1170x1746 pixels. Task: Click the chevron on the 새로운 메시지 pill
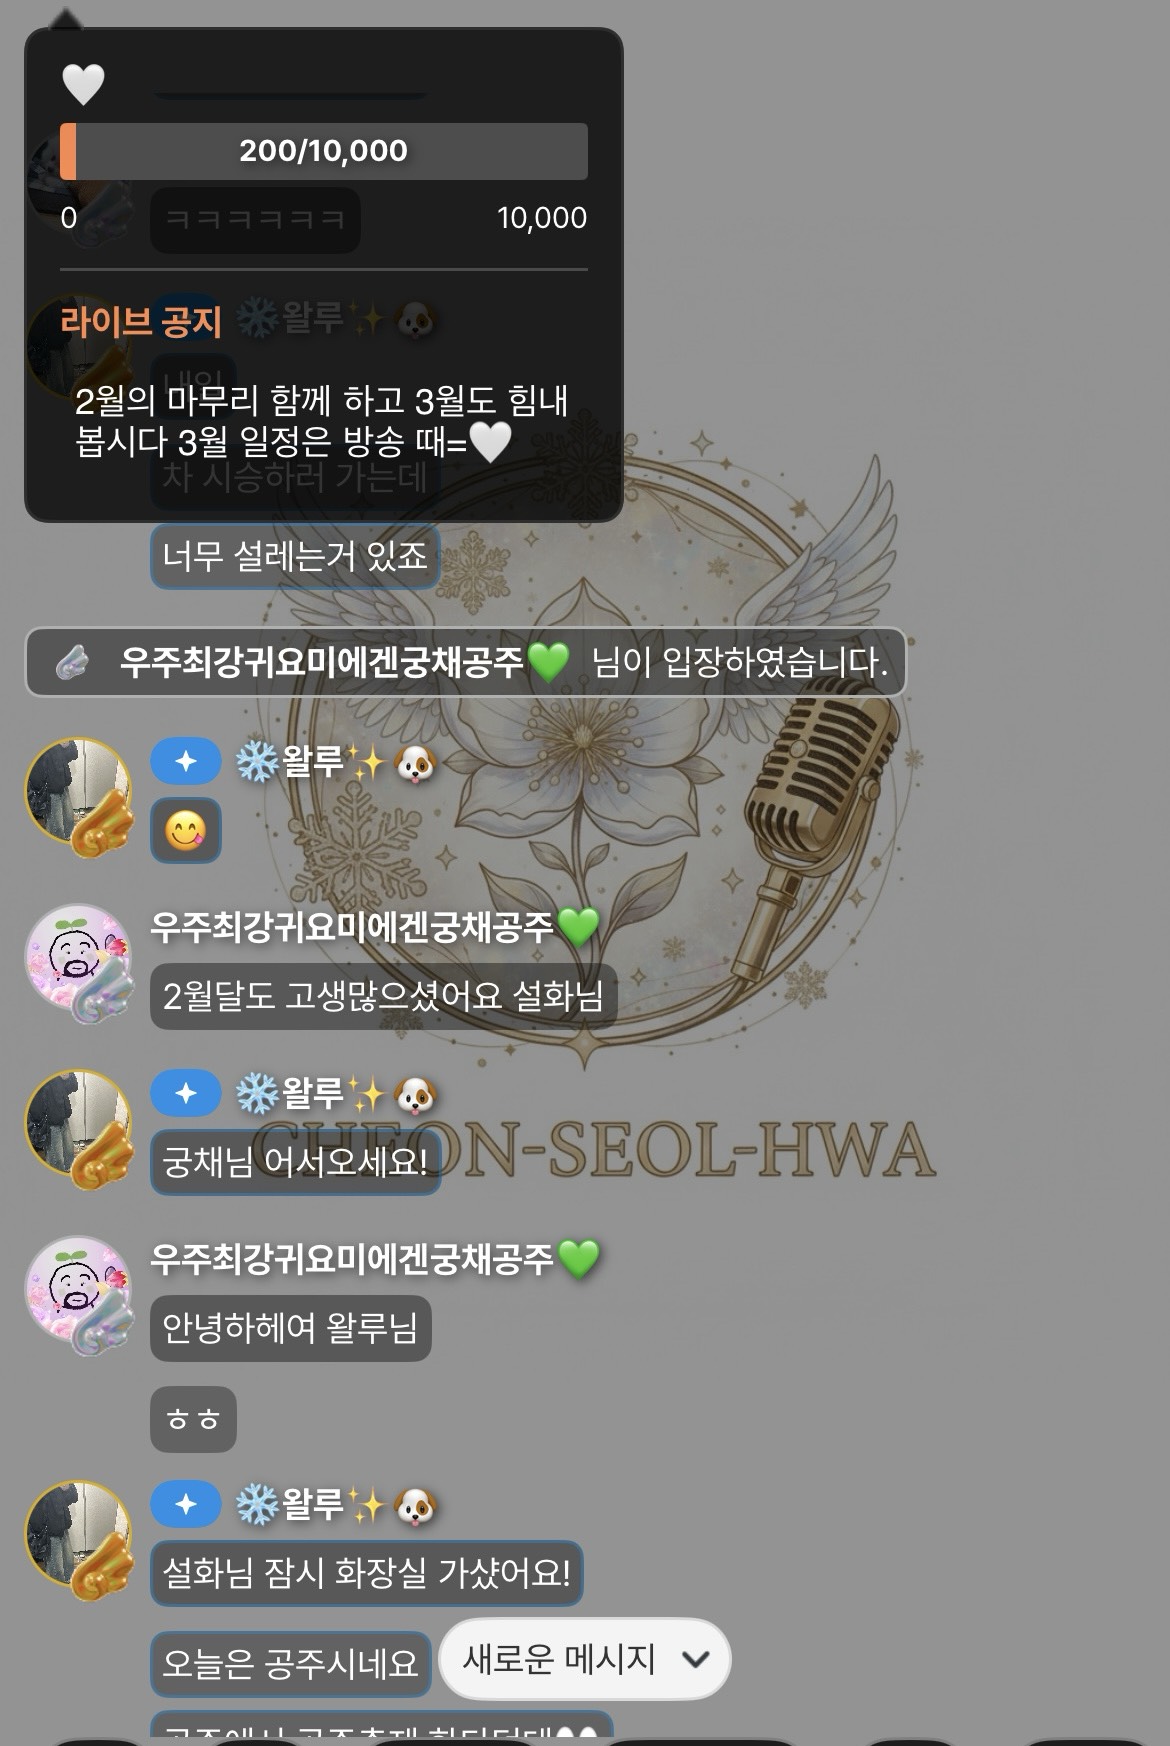(695, 1660)
